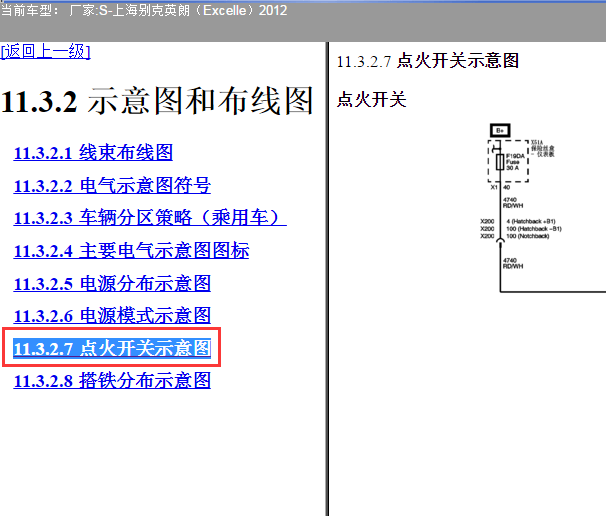Click the 返回上一级 back link

pyautogui.click(x=46, y=51)
